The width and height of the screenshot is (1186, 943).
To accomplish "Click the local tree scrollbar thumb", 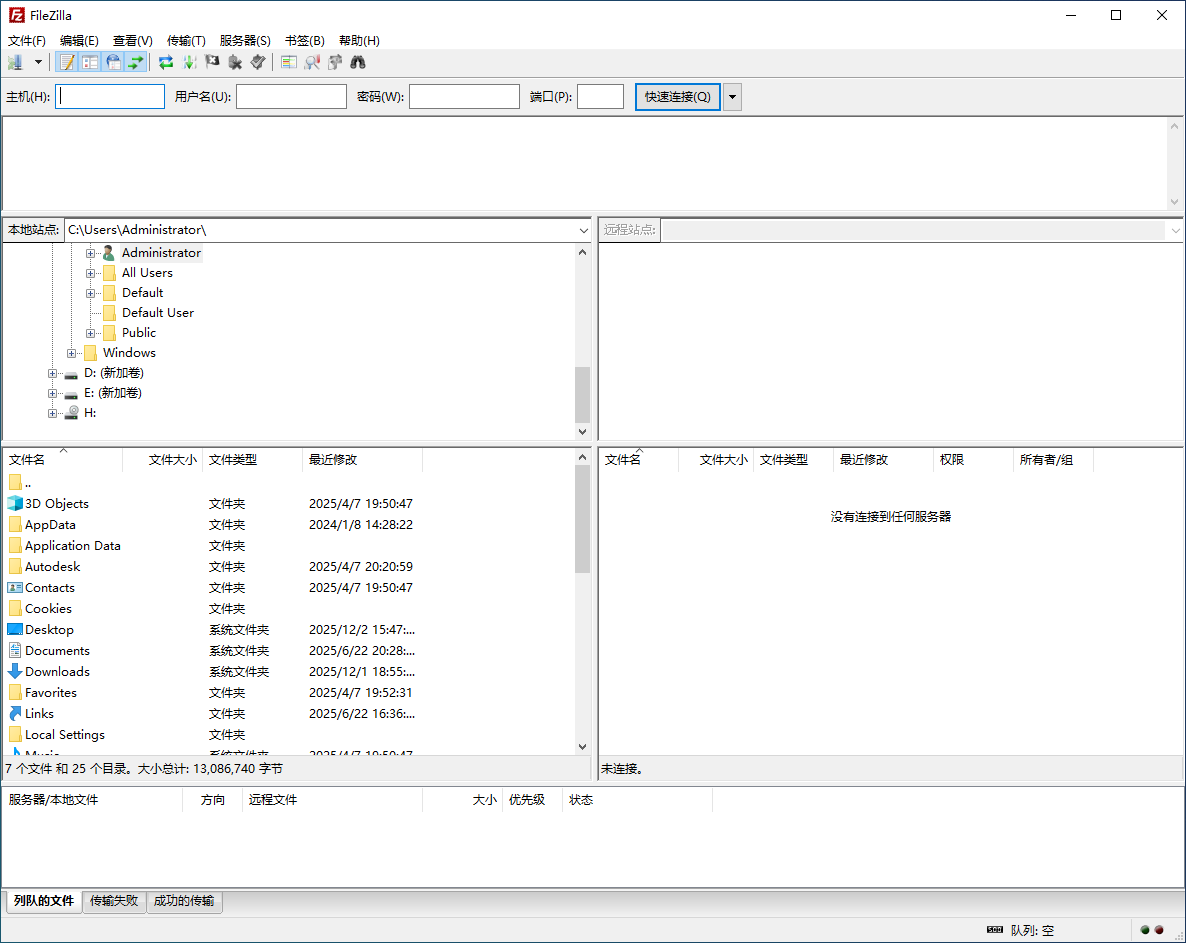I will point(582,395).
